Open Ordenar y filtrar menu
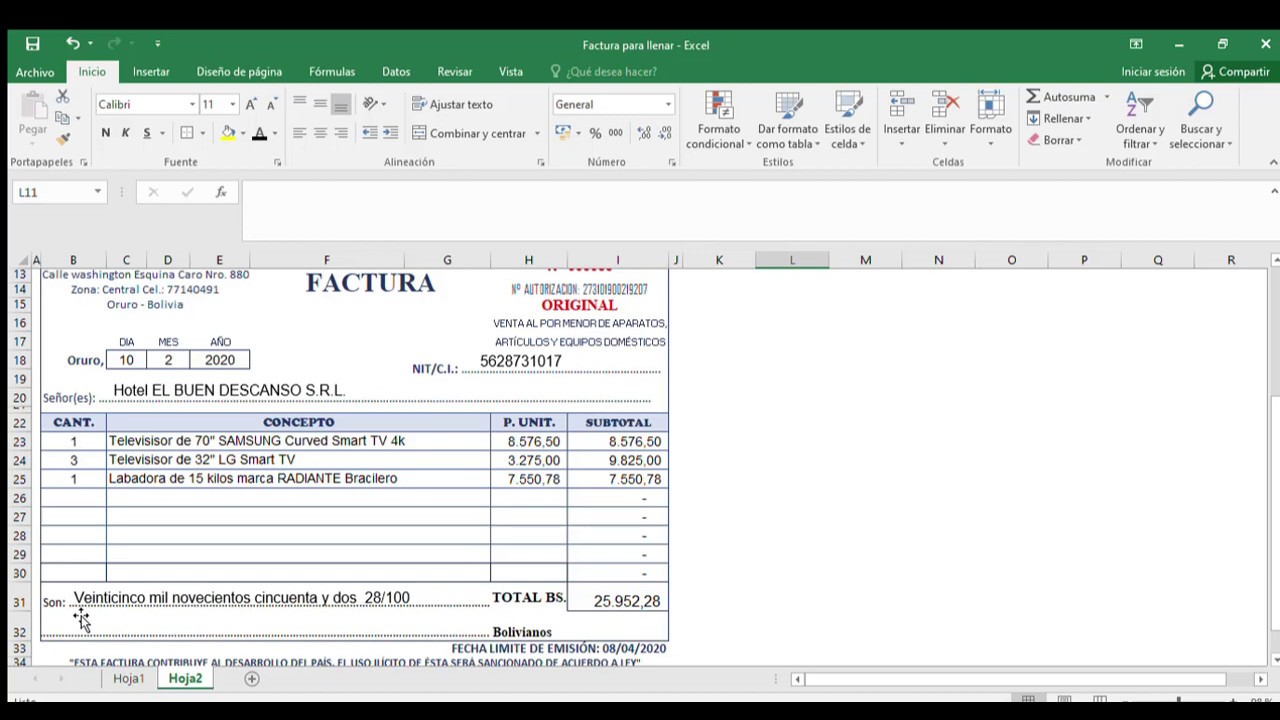1280x720 pixels. point(1140,120)
